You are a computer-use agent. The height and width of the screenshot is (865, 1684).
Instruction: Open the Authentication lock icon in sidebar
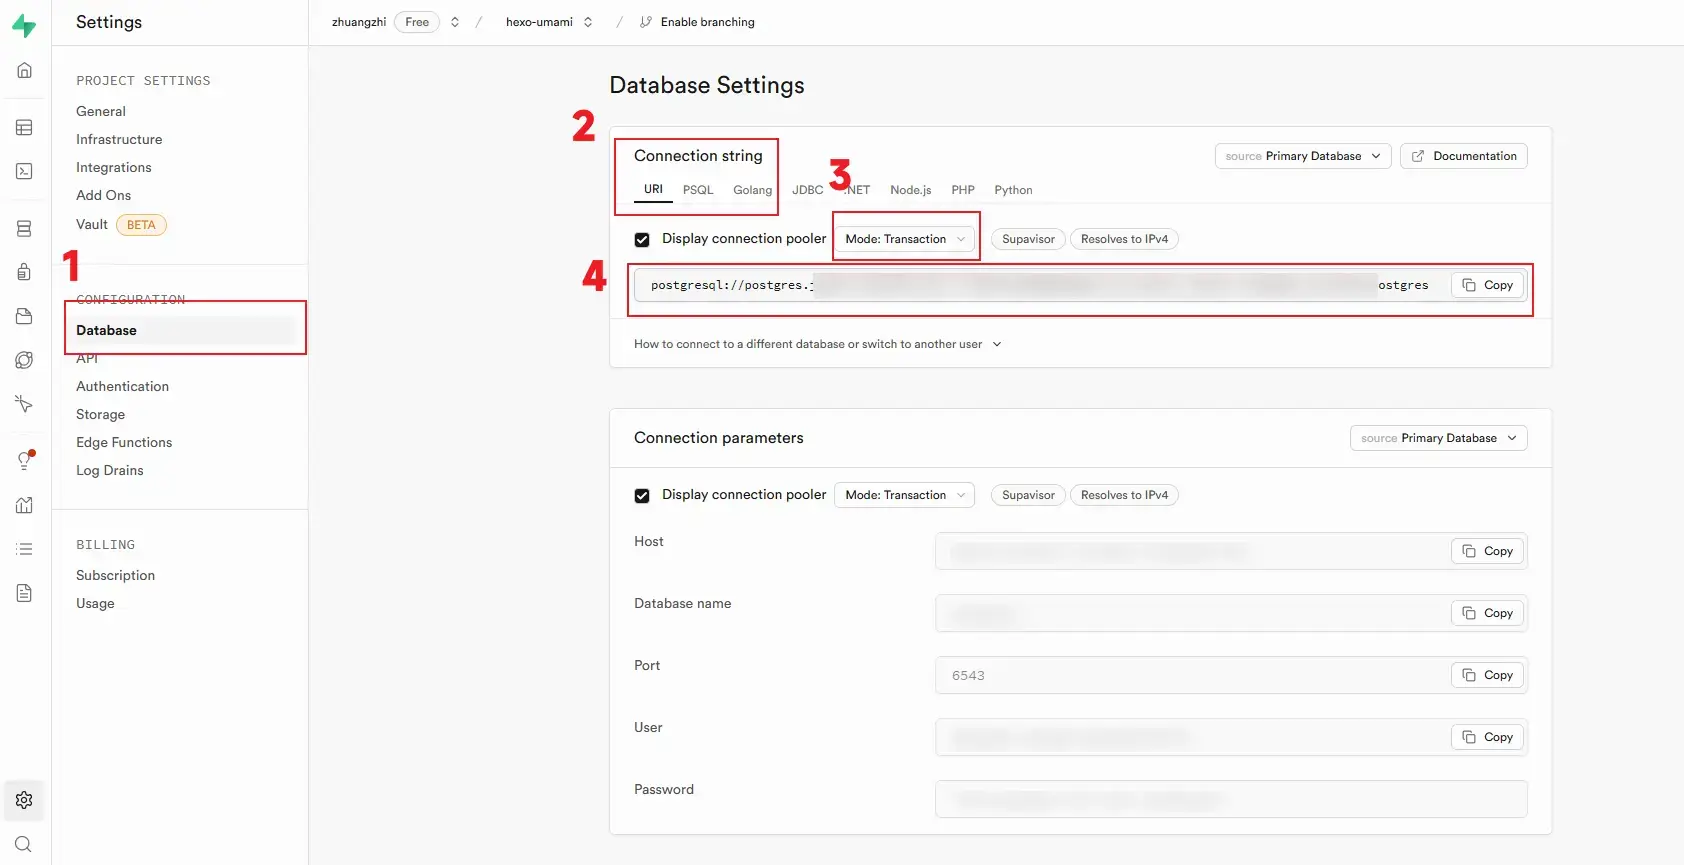[24, 272]
